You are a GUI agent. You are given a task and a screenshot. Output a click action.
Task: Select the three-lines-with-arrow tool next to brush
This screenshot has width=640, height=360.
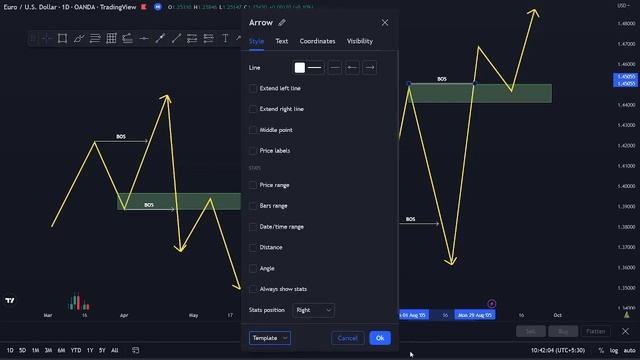click(x=95, y=38)
